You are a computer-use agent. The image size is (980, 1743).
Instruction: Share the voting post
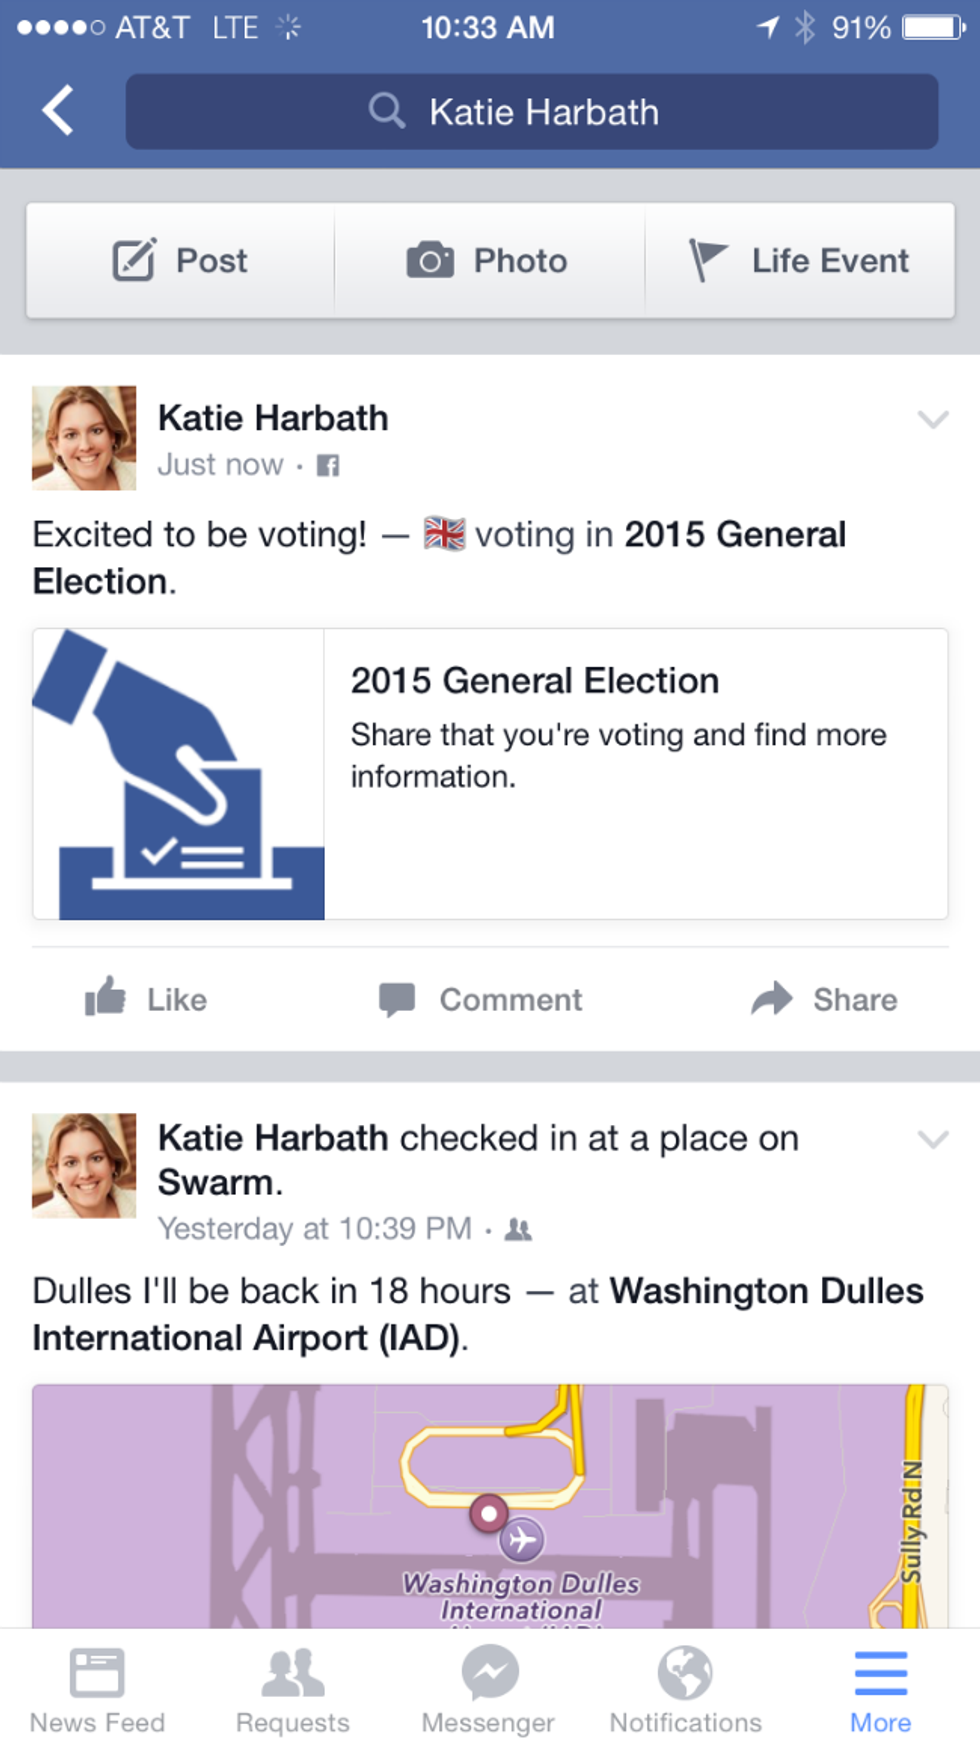[x=824, y=999]
